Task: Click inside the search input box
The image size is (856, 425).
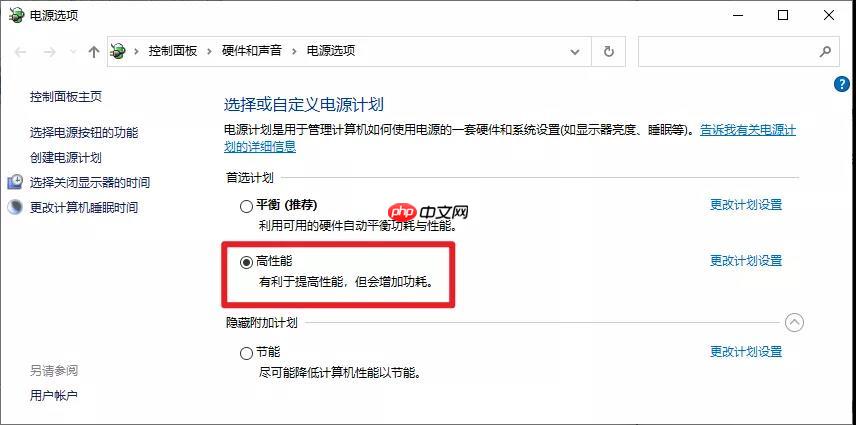Action: (728, 52)
